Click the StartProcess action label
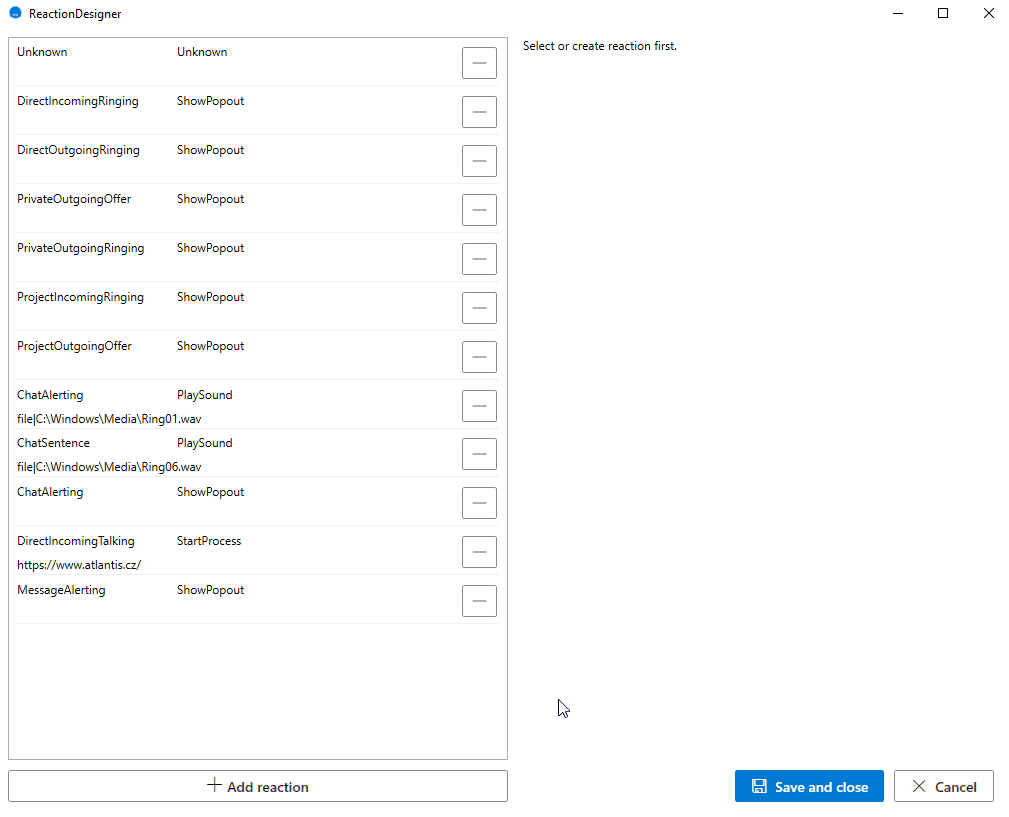 click(x=209, y=541)
